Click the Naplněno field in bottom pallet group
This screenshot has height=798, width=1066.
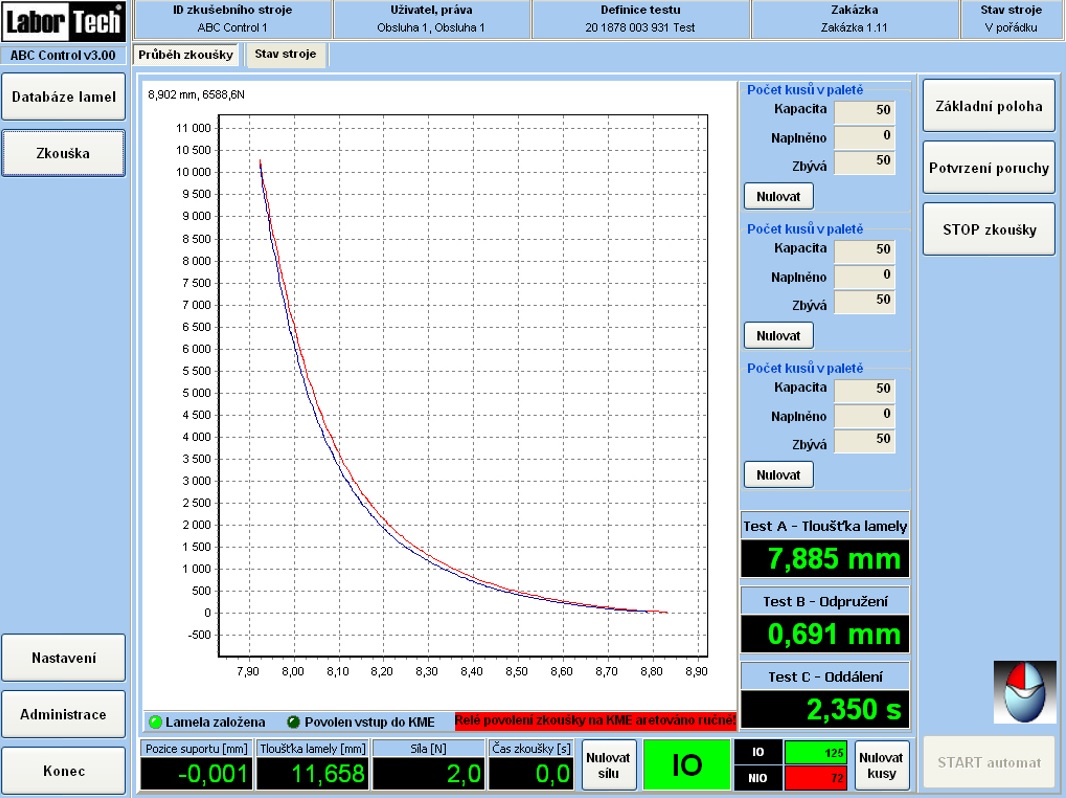864,415
